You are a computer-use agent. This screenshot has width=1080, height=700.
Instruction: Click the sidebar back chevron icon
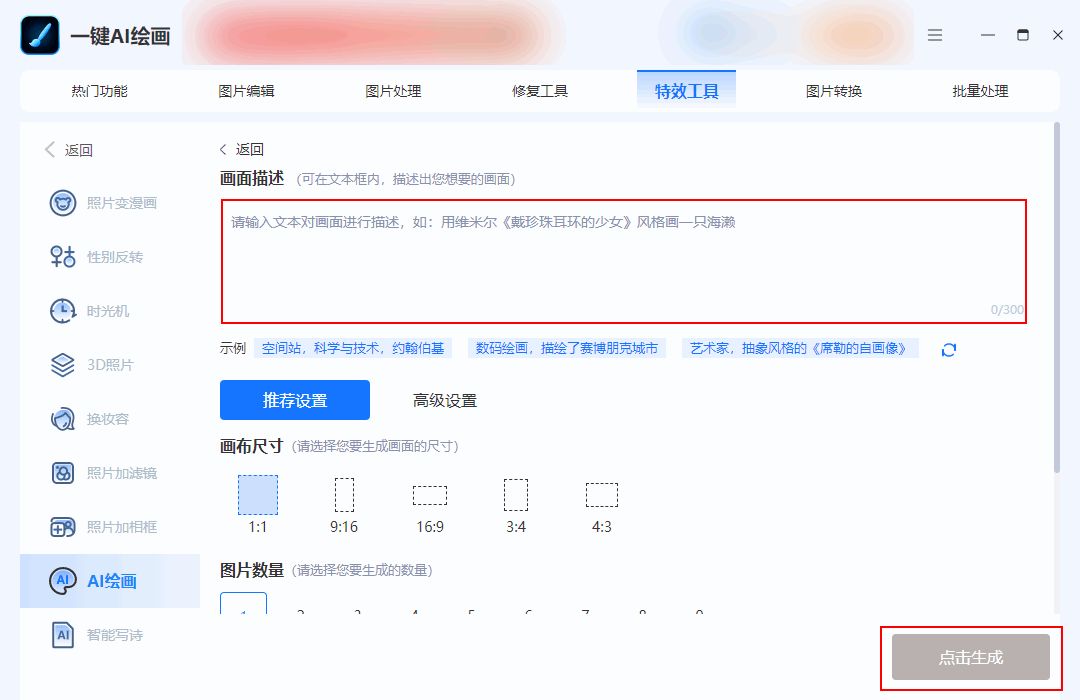(50, 150)
